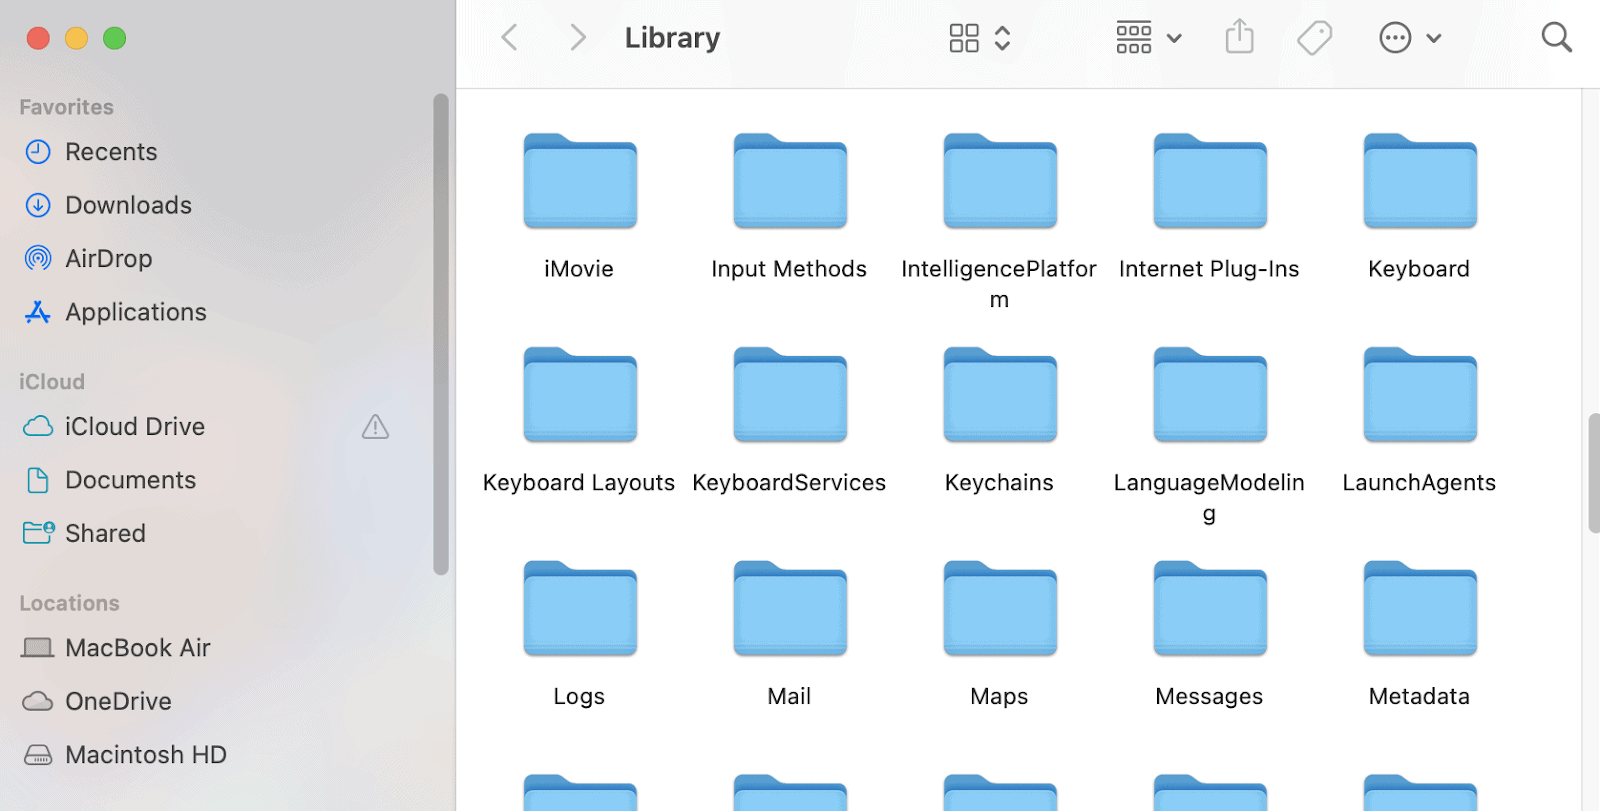Select the Keyboard folder
The height and width of the screenshot is (811, 1600).
point(1420,182)
